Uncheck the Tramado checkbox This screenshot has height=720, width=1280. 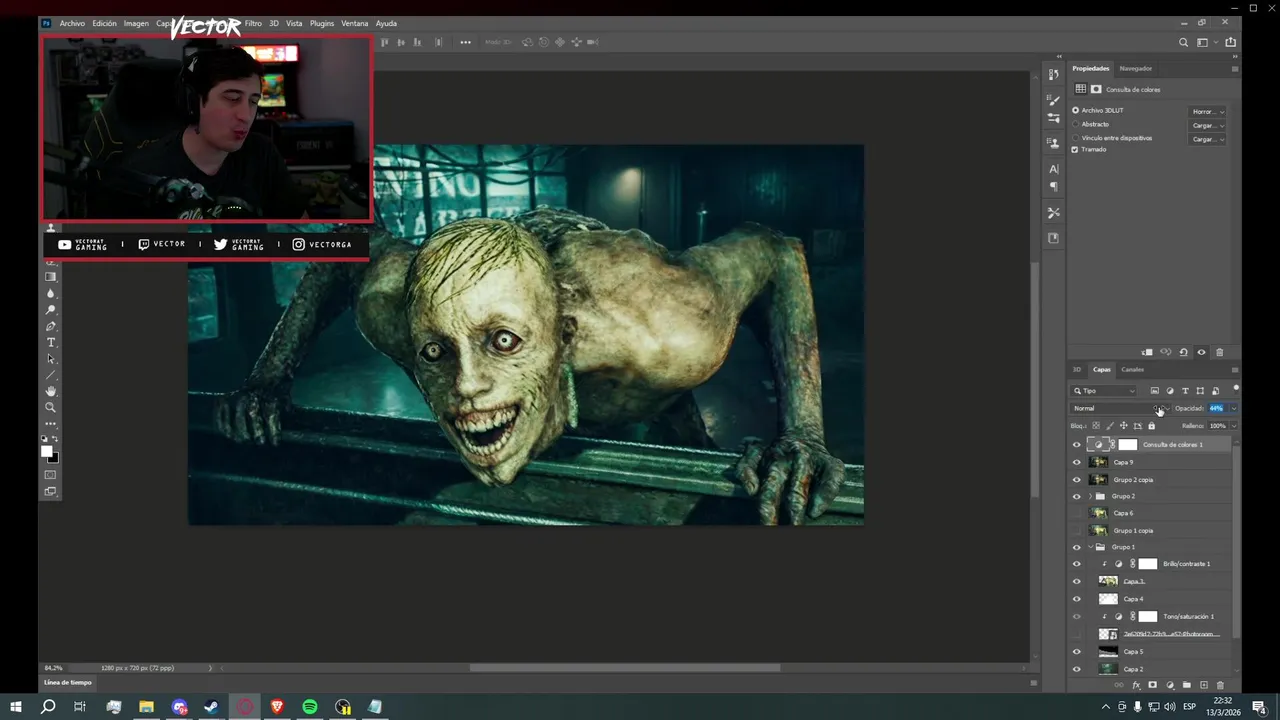coord(1075,149)
